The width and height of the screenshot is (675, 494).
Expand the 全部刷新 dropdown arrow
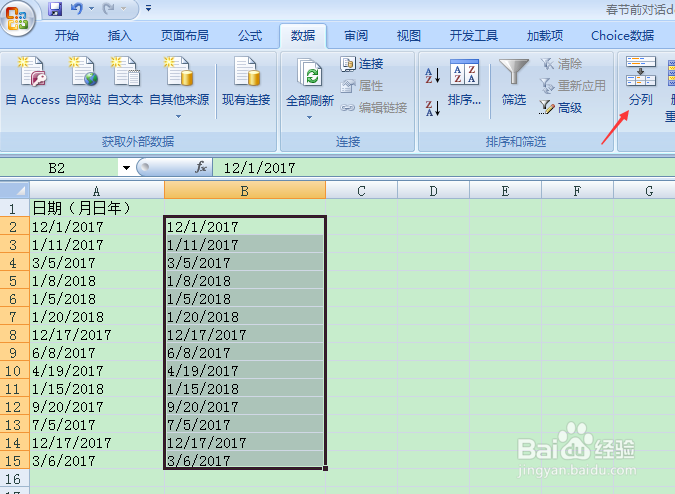(x=310, y=117)
